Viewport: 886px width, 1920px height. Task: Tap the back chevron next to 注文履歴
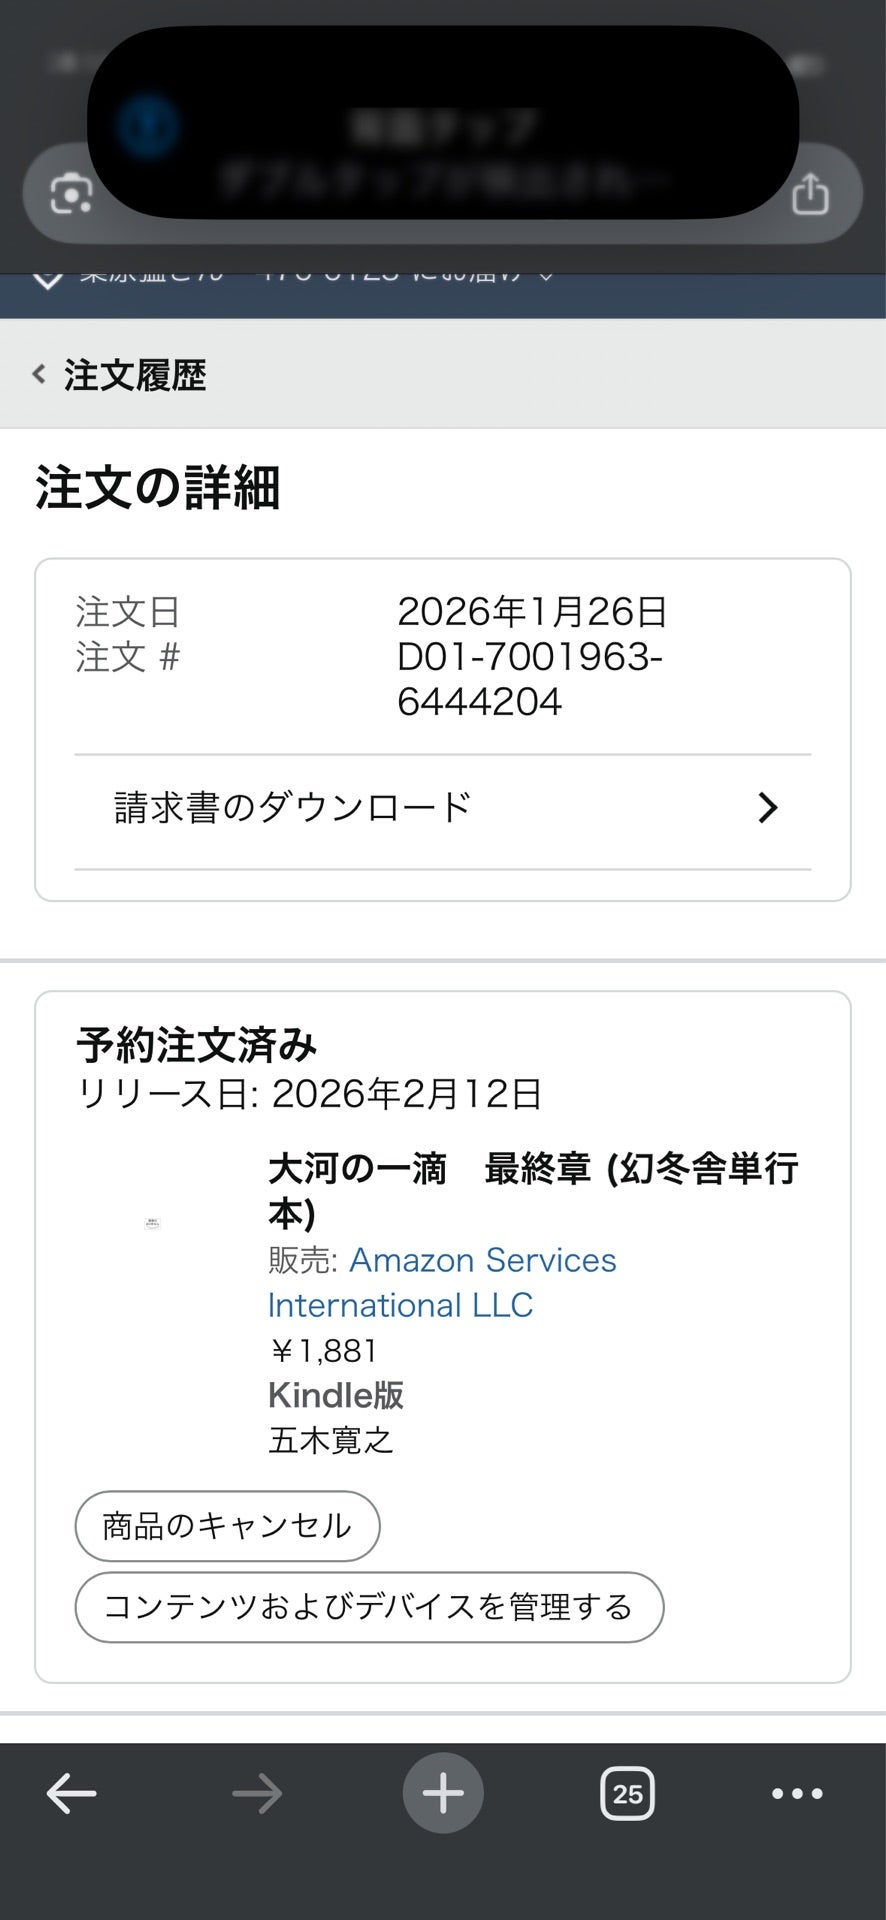coord(39,375)
